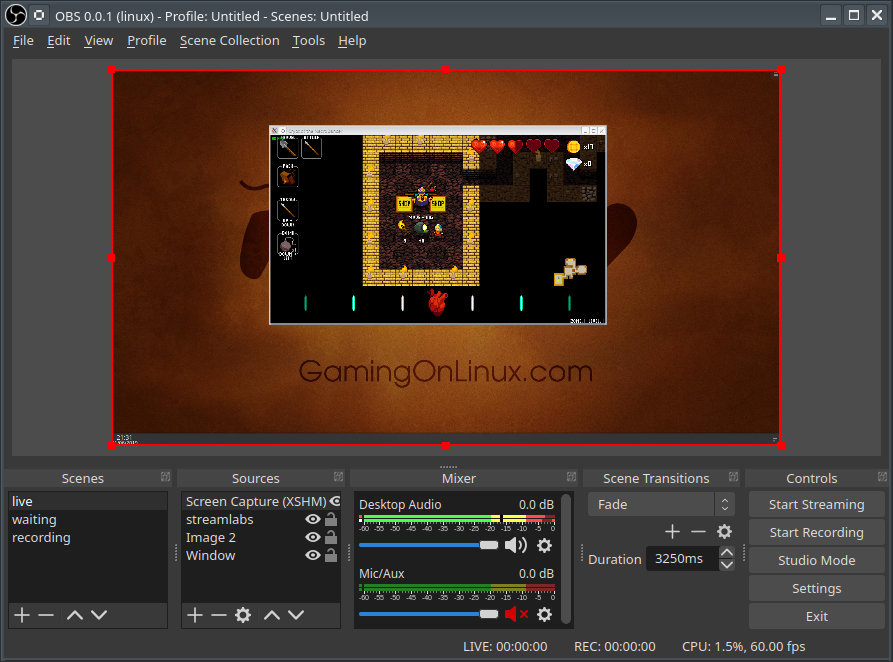This screenshot has width=893, height=662.
Task: Click the top-left red resize handle in preview
Action: 111,69
